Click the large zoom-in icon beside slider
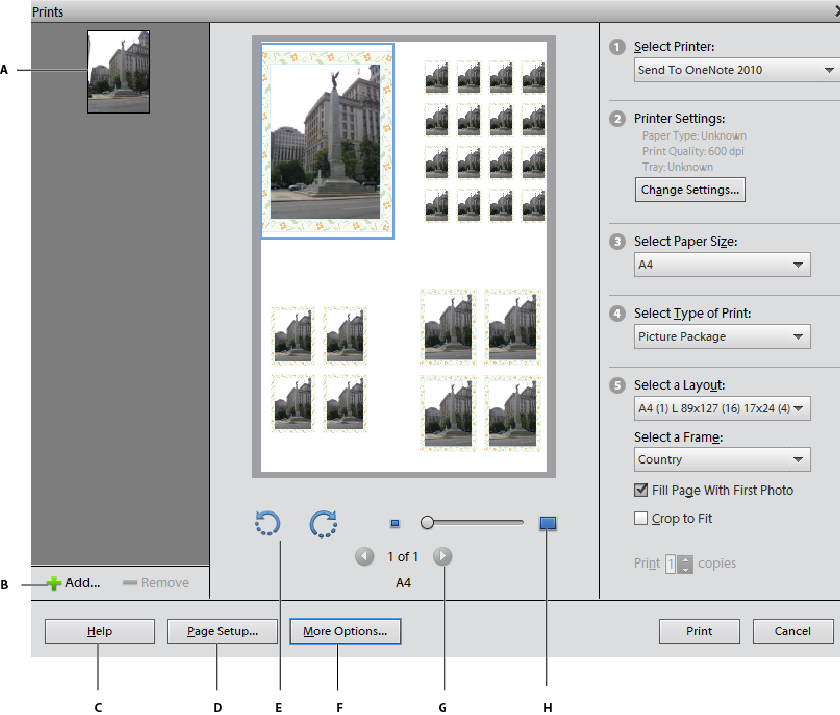The image size is (840, 715). [x=547, y=522]
